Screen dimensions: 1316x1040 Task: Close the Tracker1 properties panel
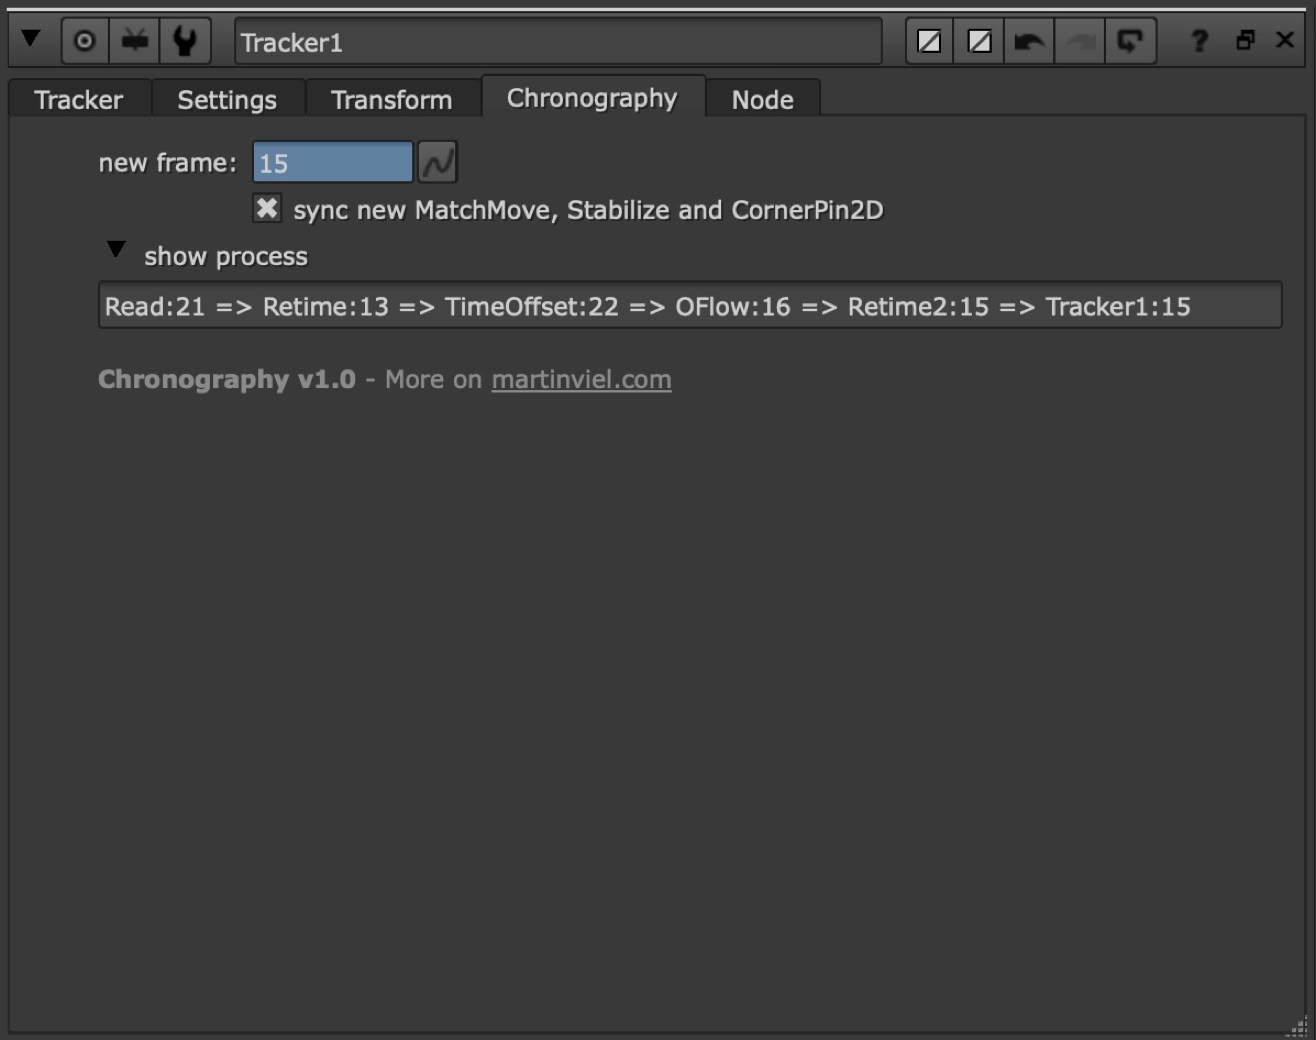[1285, 40]
